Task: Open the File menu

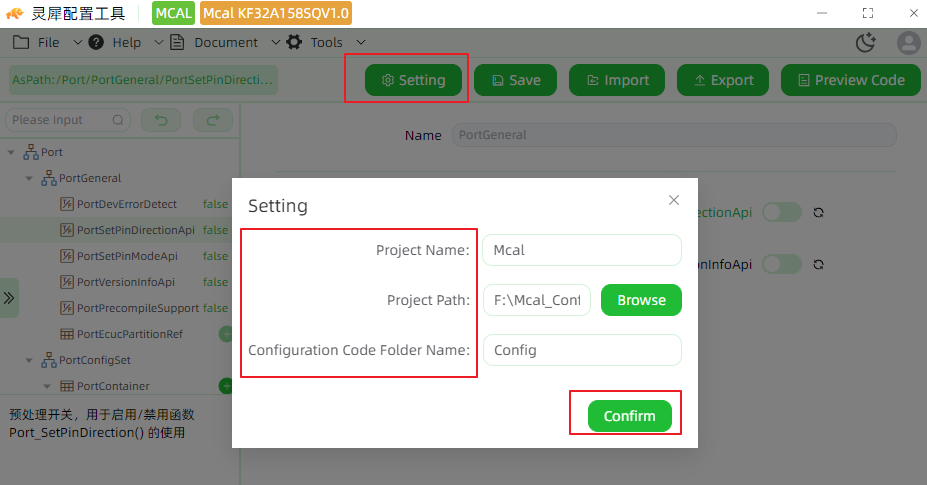Action: 47,43
